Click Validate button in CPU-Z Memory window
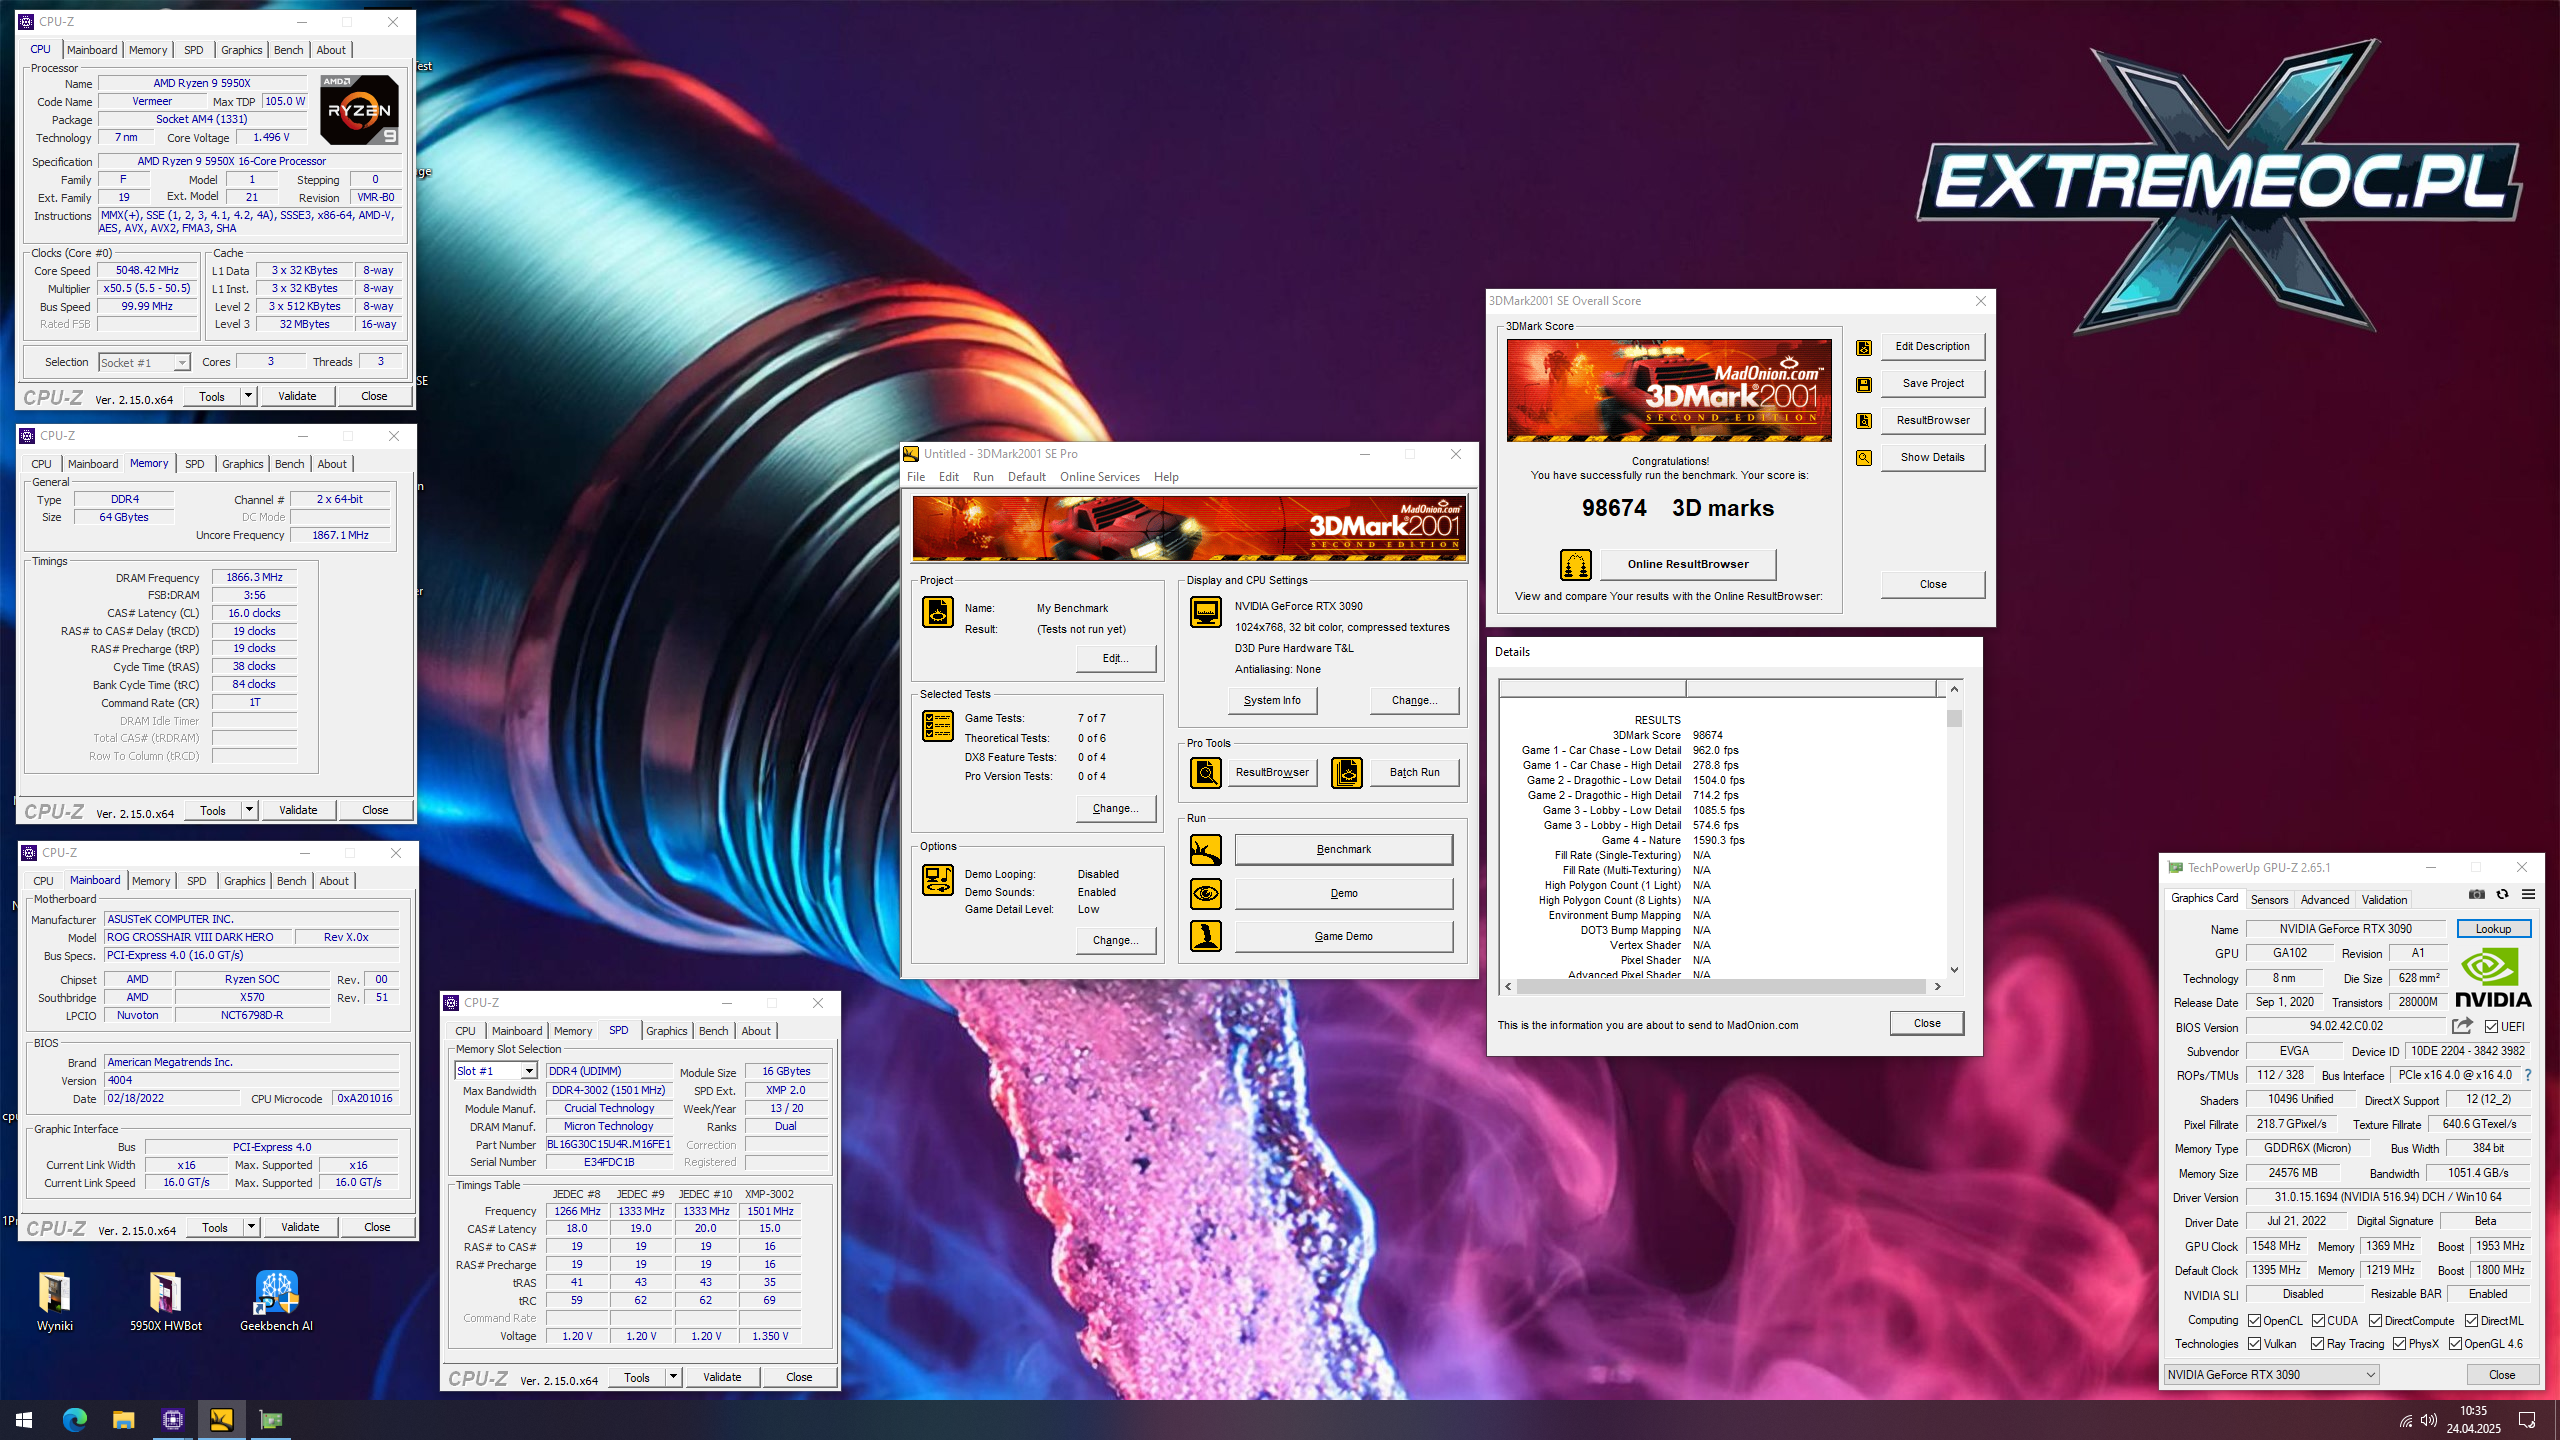The height and width of the screenshot is (1440, 2560). (x=298, y=810)
